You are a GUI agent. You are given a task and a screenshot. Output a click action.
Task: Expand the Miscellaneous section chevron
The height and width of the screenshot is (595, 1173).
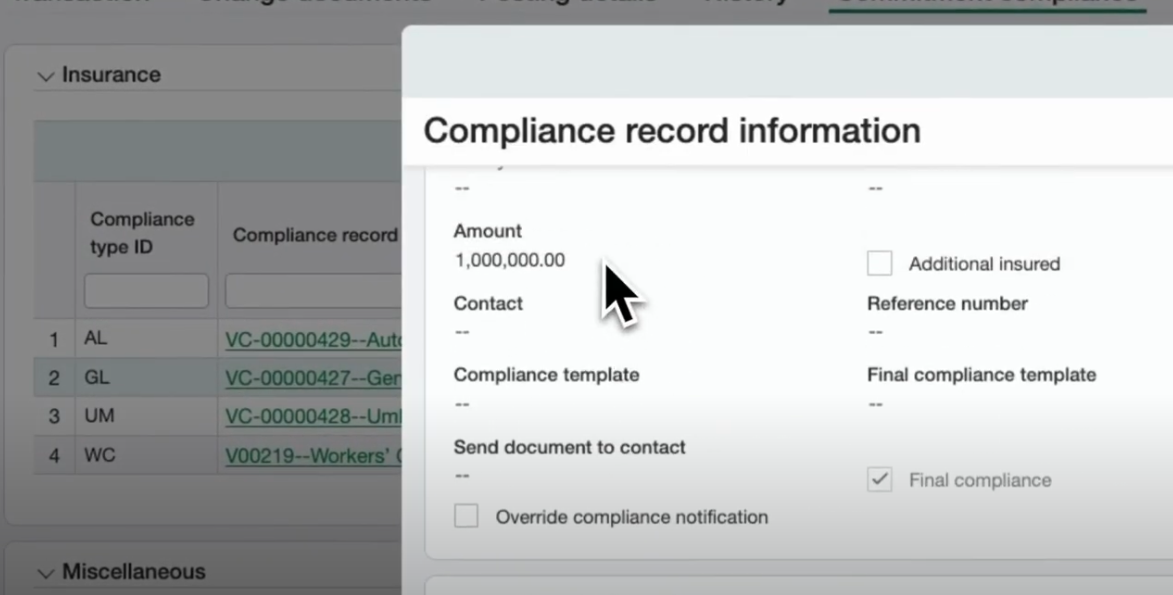(x=45, y=573)
